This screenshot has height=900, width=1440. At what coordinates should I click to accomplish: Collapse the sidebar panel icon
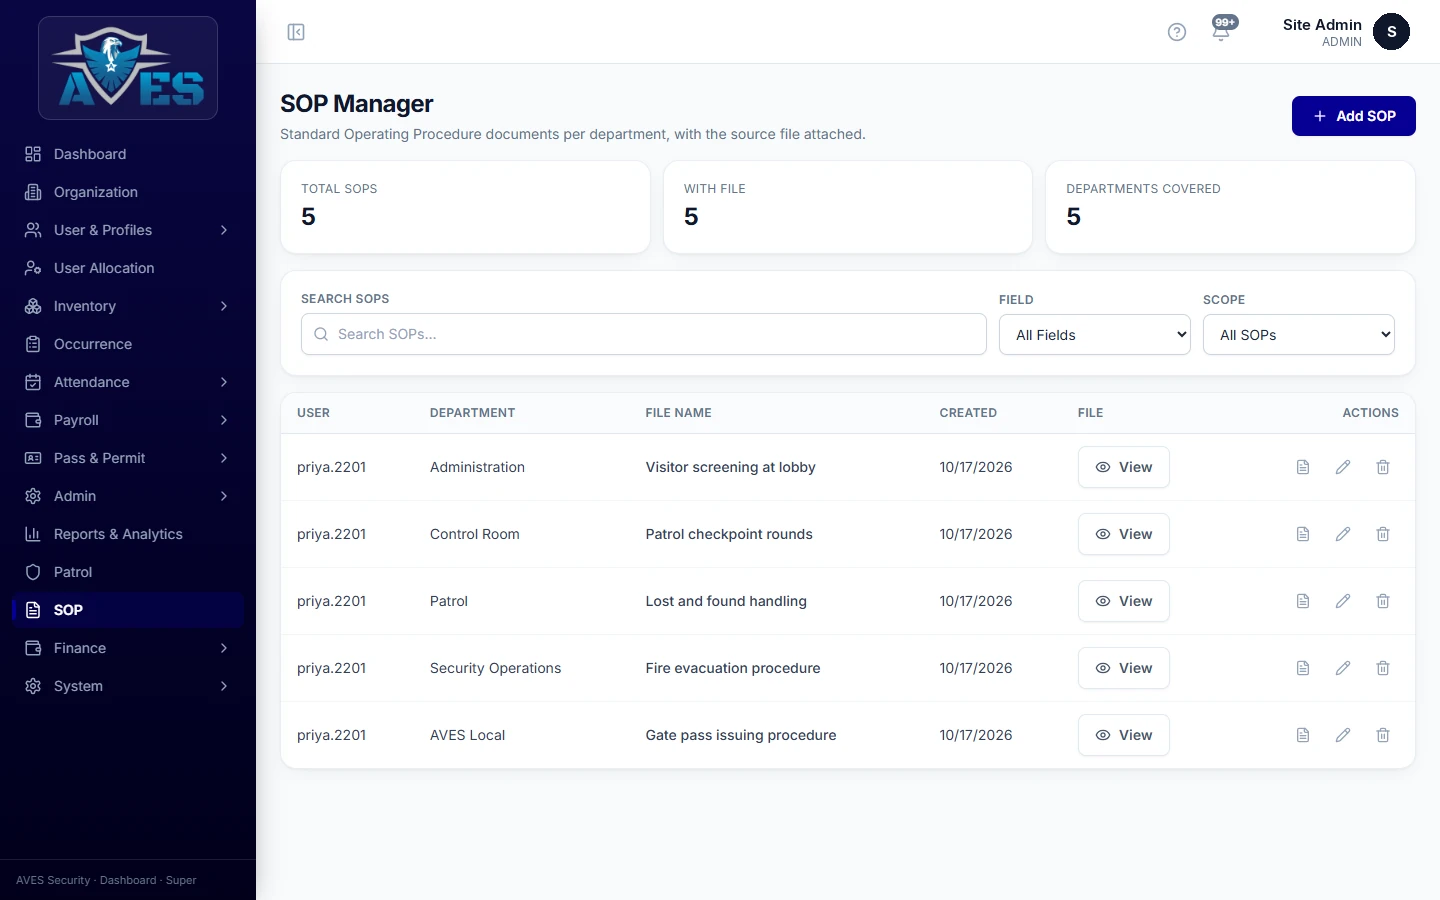click(x=296, y=32)
